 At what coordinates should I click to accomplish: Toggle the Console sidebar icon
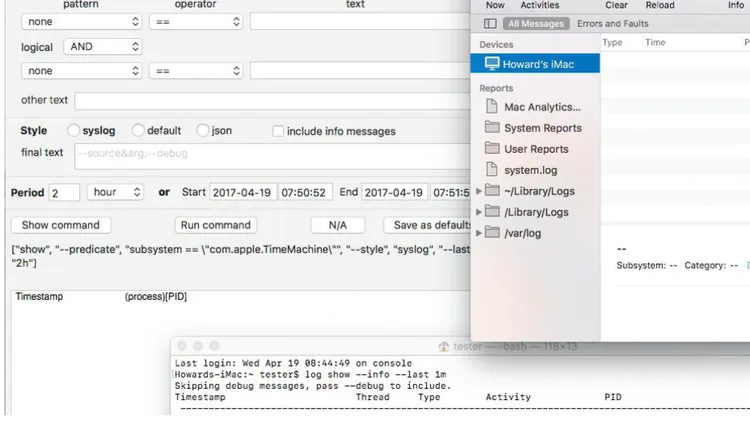(490, 23)
